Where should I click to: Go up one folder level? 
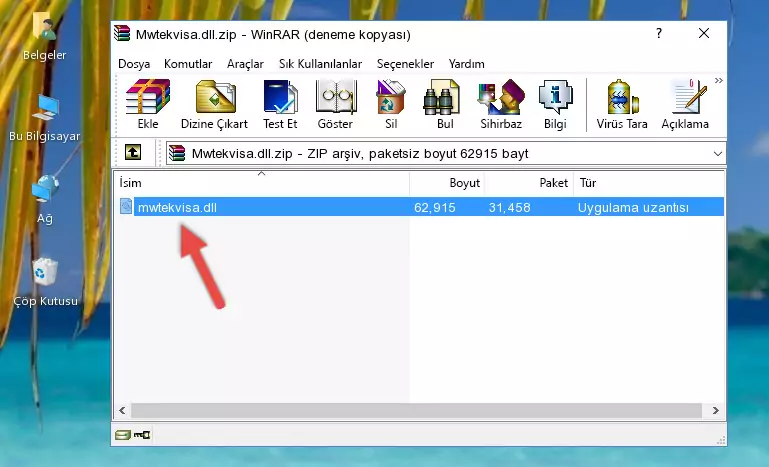click(132, 153)
